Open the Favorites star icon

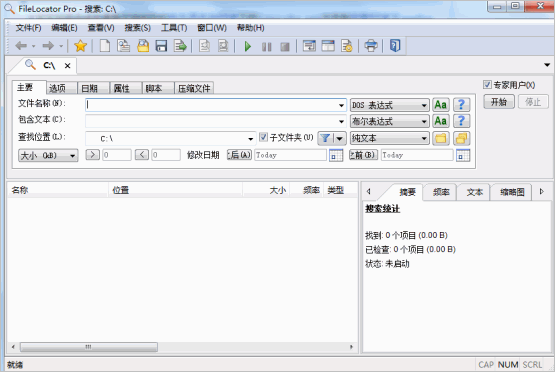click(x=81, y=46)
